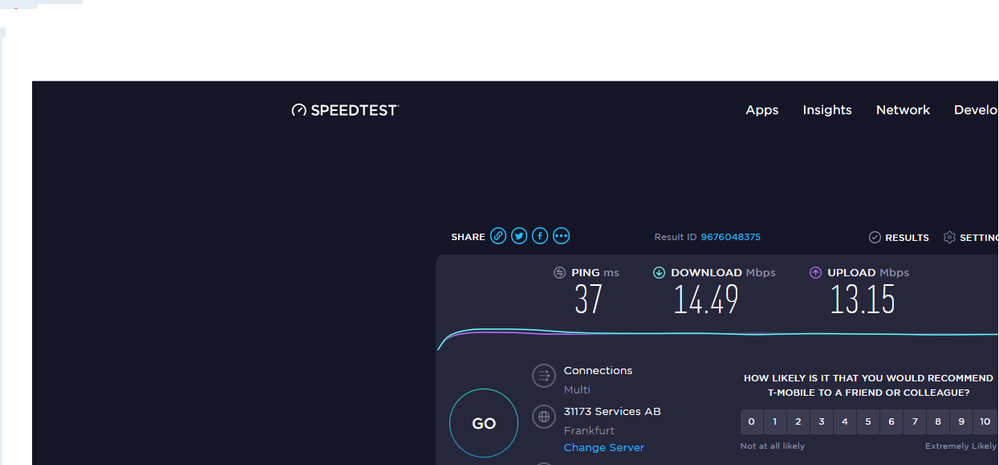Rate recommendation 9
This screenshot has height=465, width=999.
[x=961, y=422]
